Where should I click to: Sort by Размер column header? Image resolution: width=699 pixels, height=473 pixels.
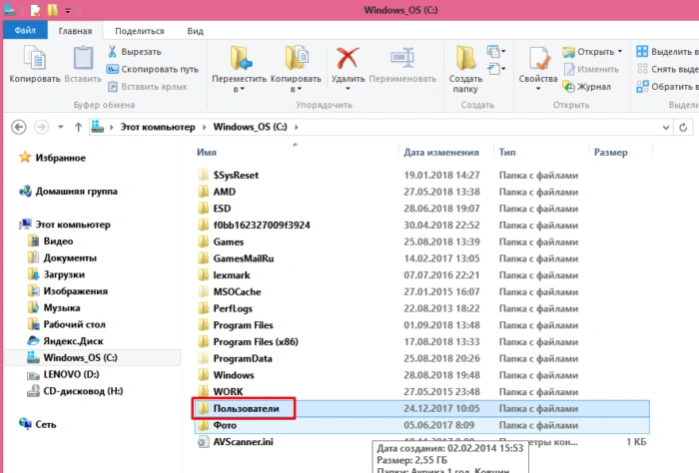point(611,152)
